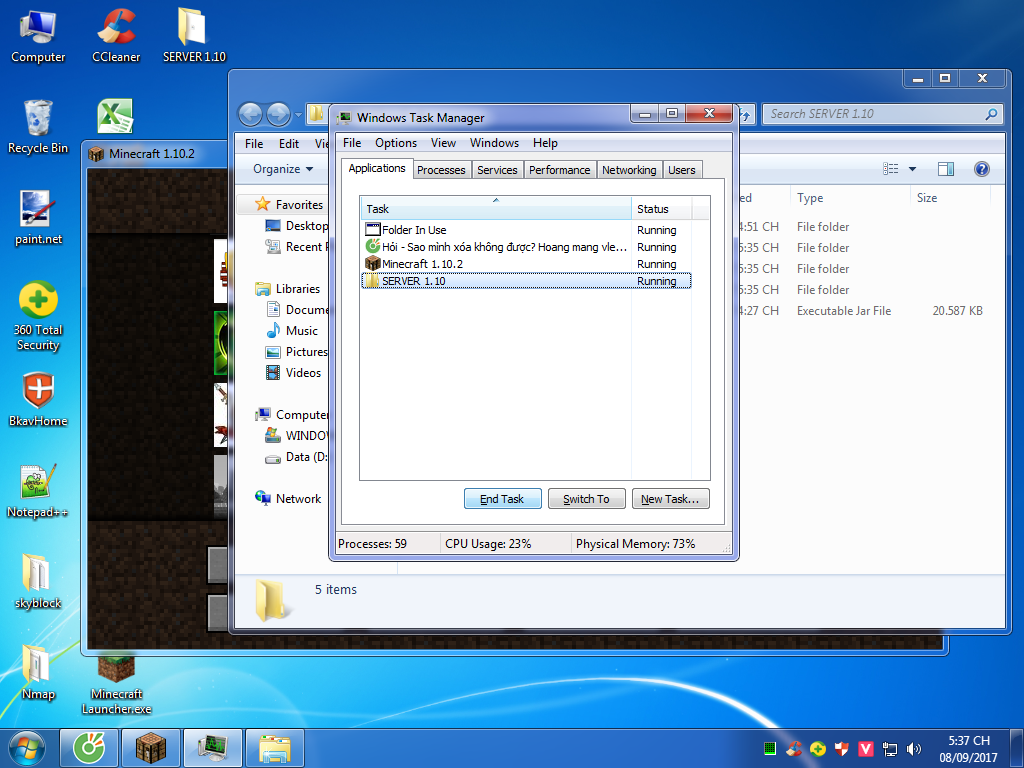Image resolution: width=1024 pixels, height=768 pixels.
Task: Open Explorer Edit menu
Action: tap(289, 144)
